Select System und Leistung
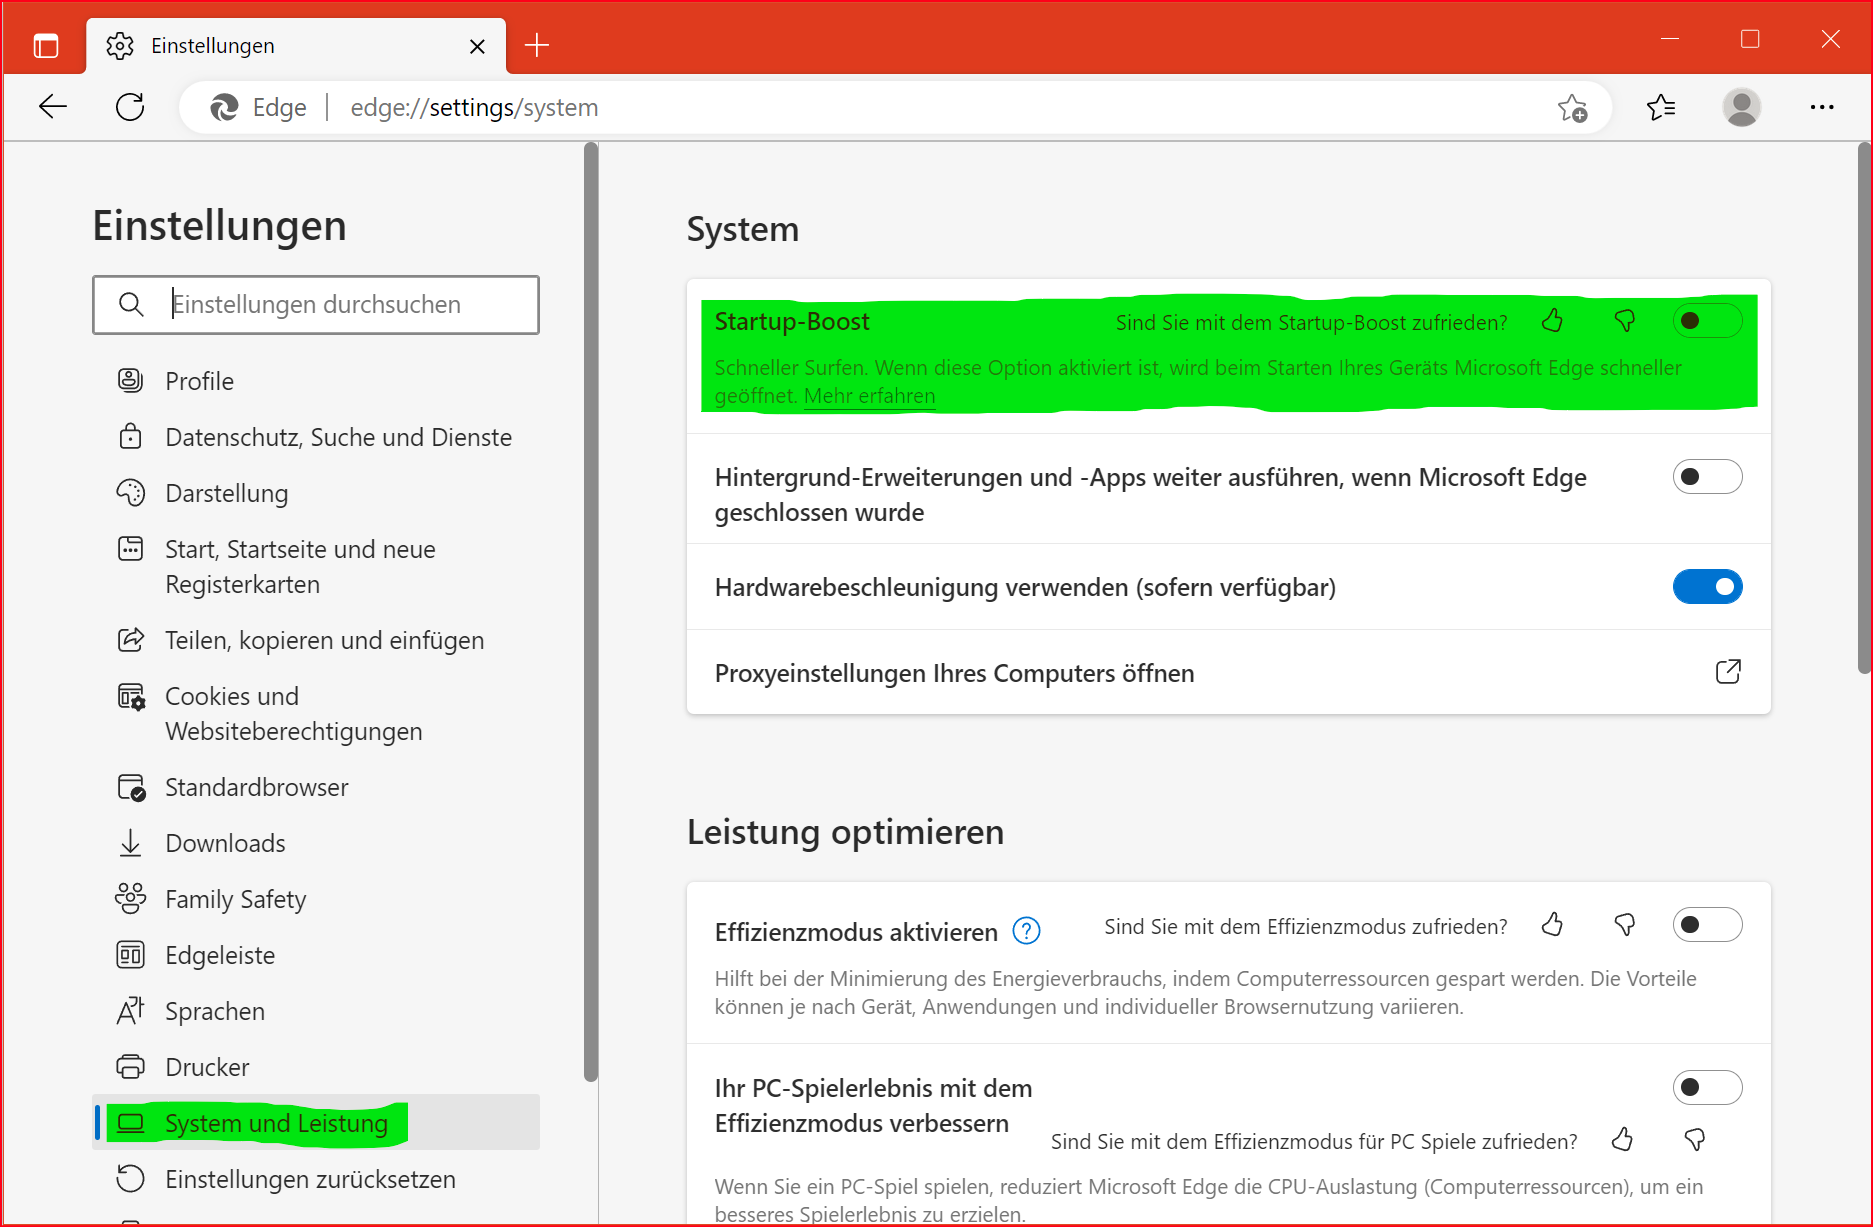The image size is (1873, 1227). point(316,1122)
